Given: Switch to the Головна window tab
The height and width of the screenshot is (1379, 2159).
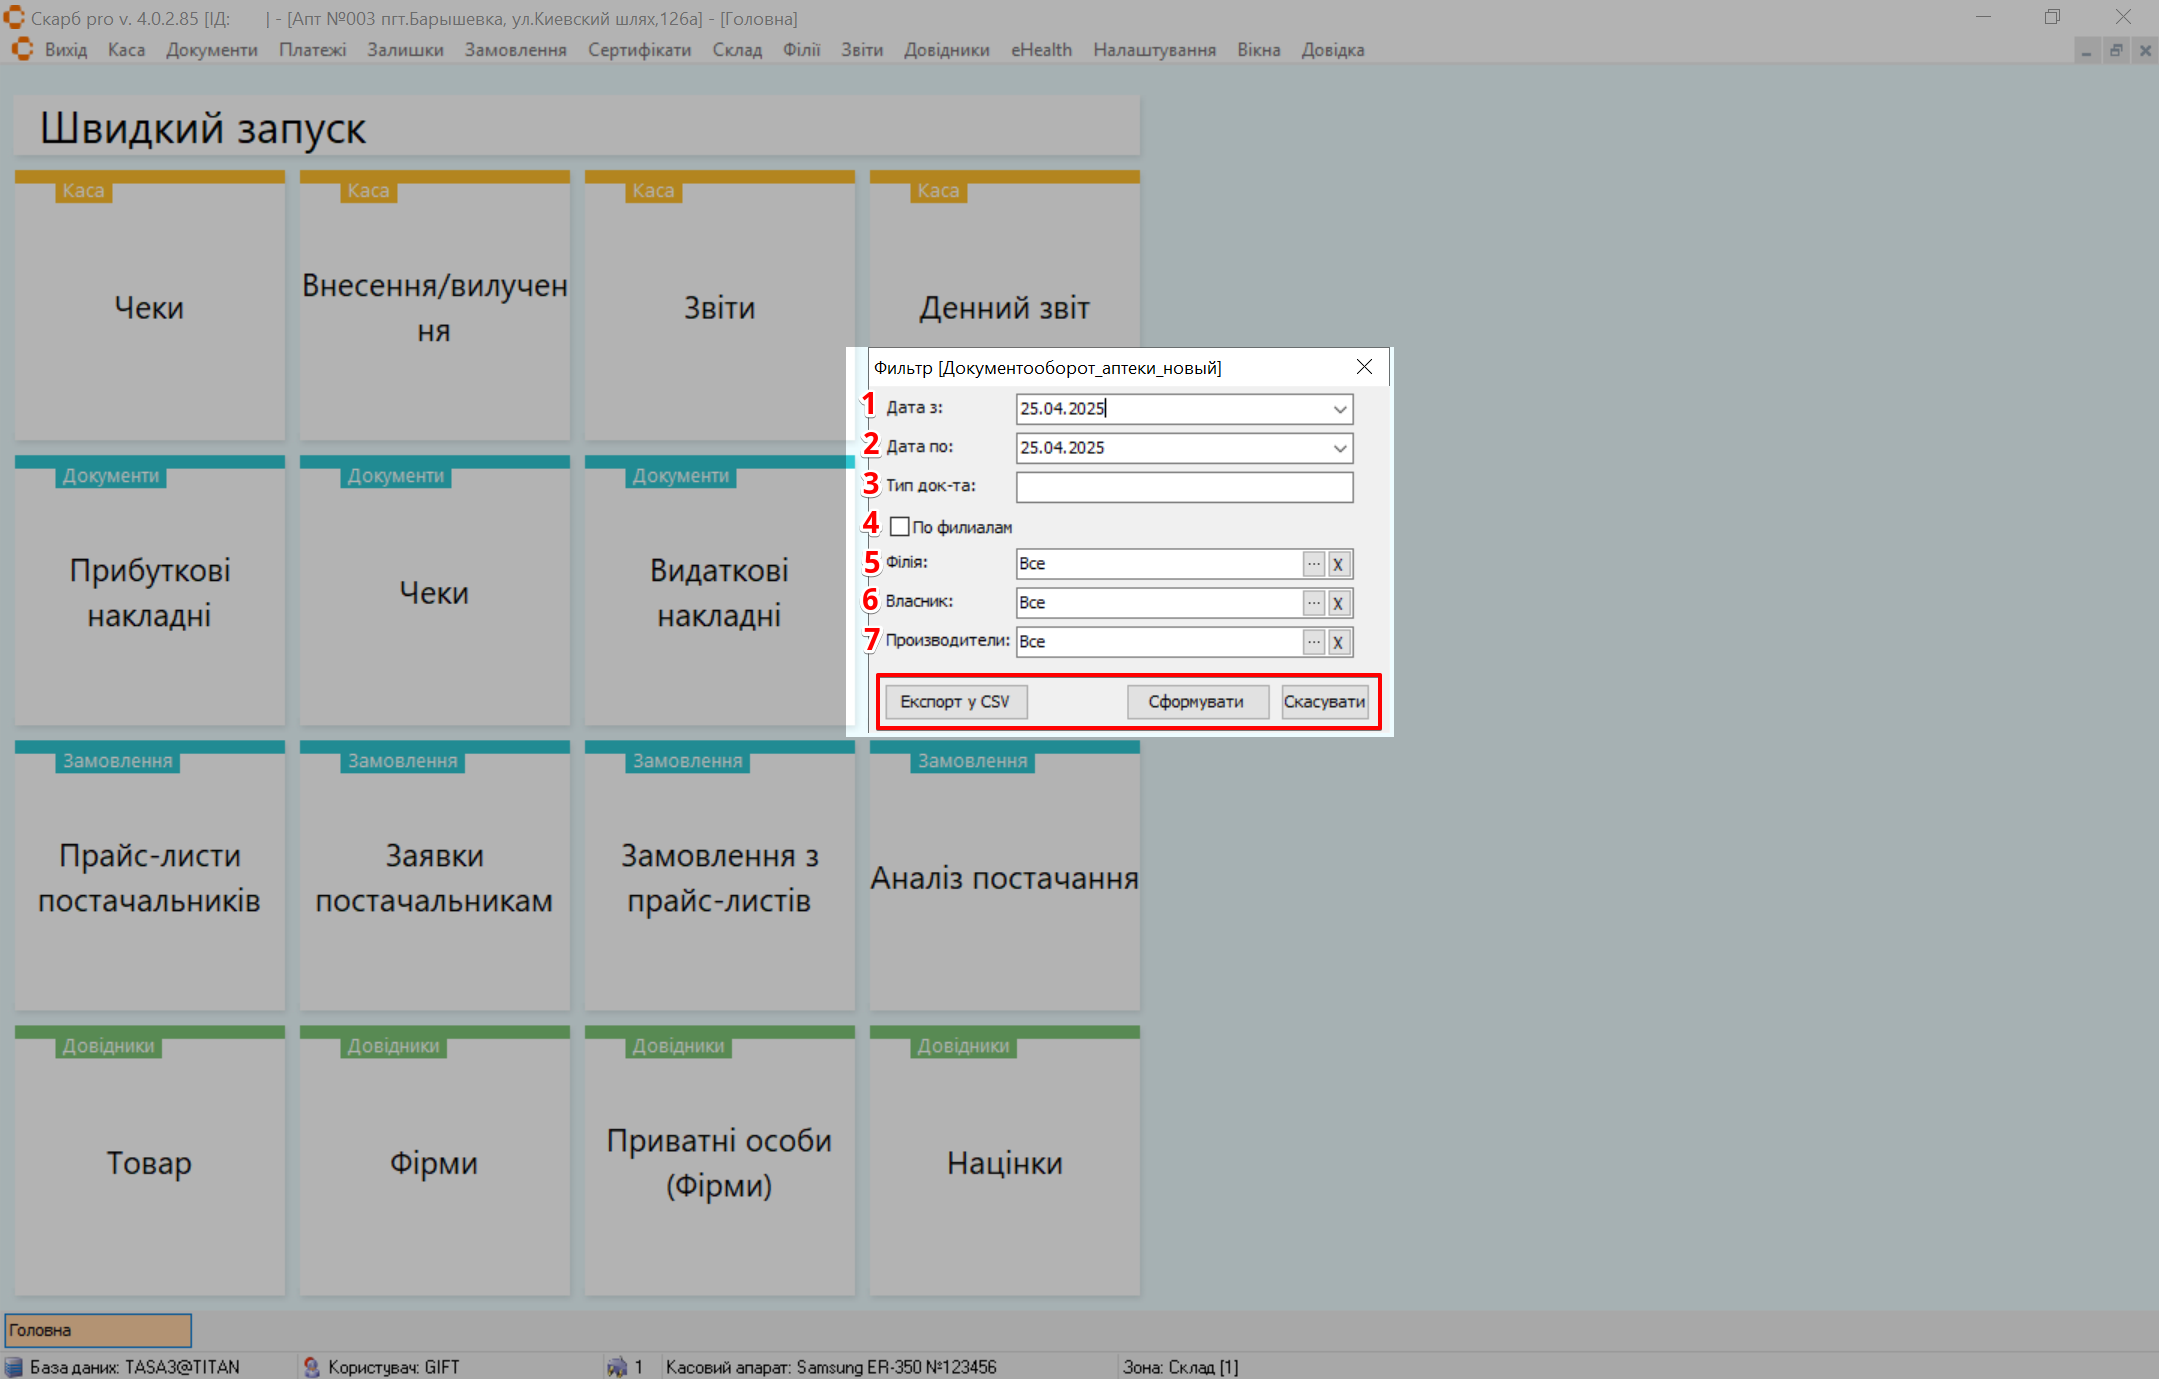Looking at the screenshot, I should coord(98,1330).
